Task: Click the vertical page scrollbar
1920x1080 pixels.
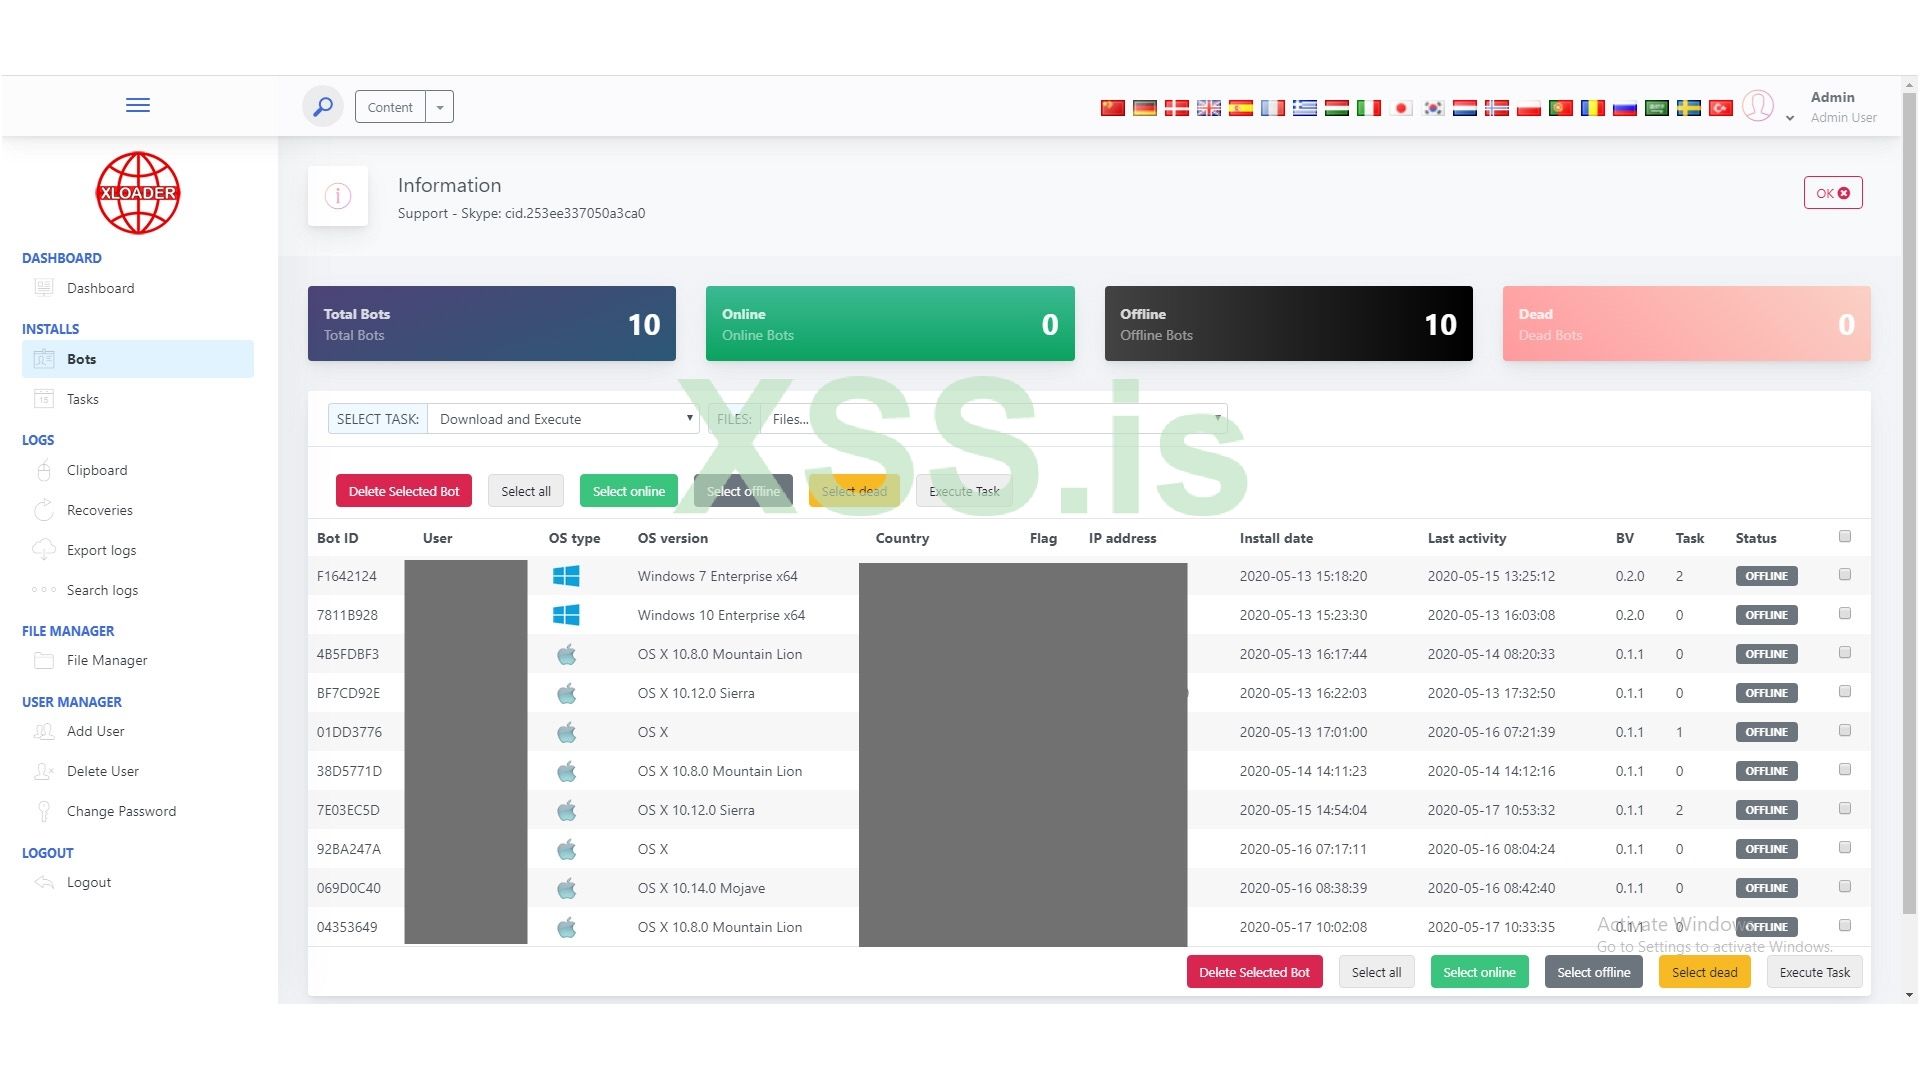Action: (1909, 500)
